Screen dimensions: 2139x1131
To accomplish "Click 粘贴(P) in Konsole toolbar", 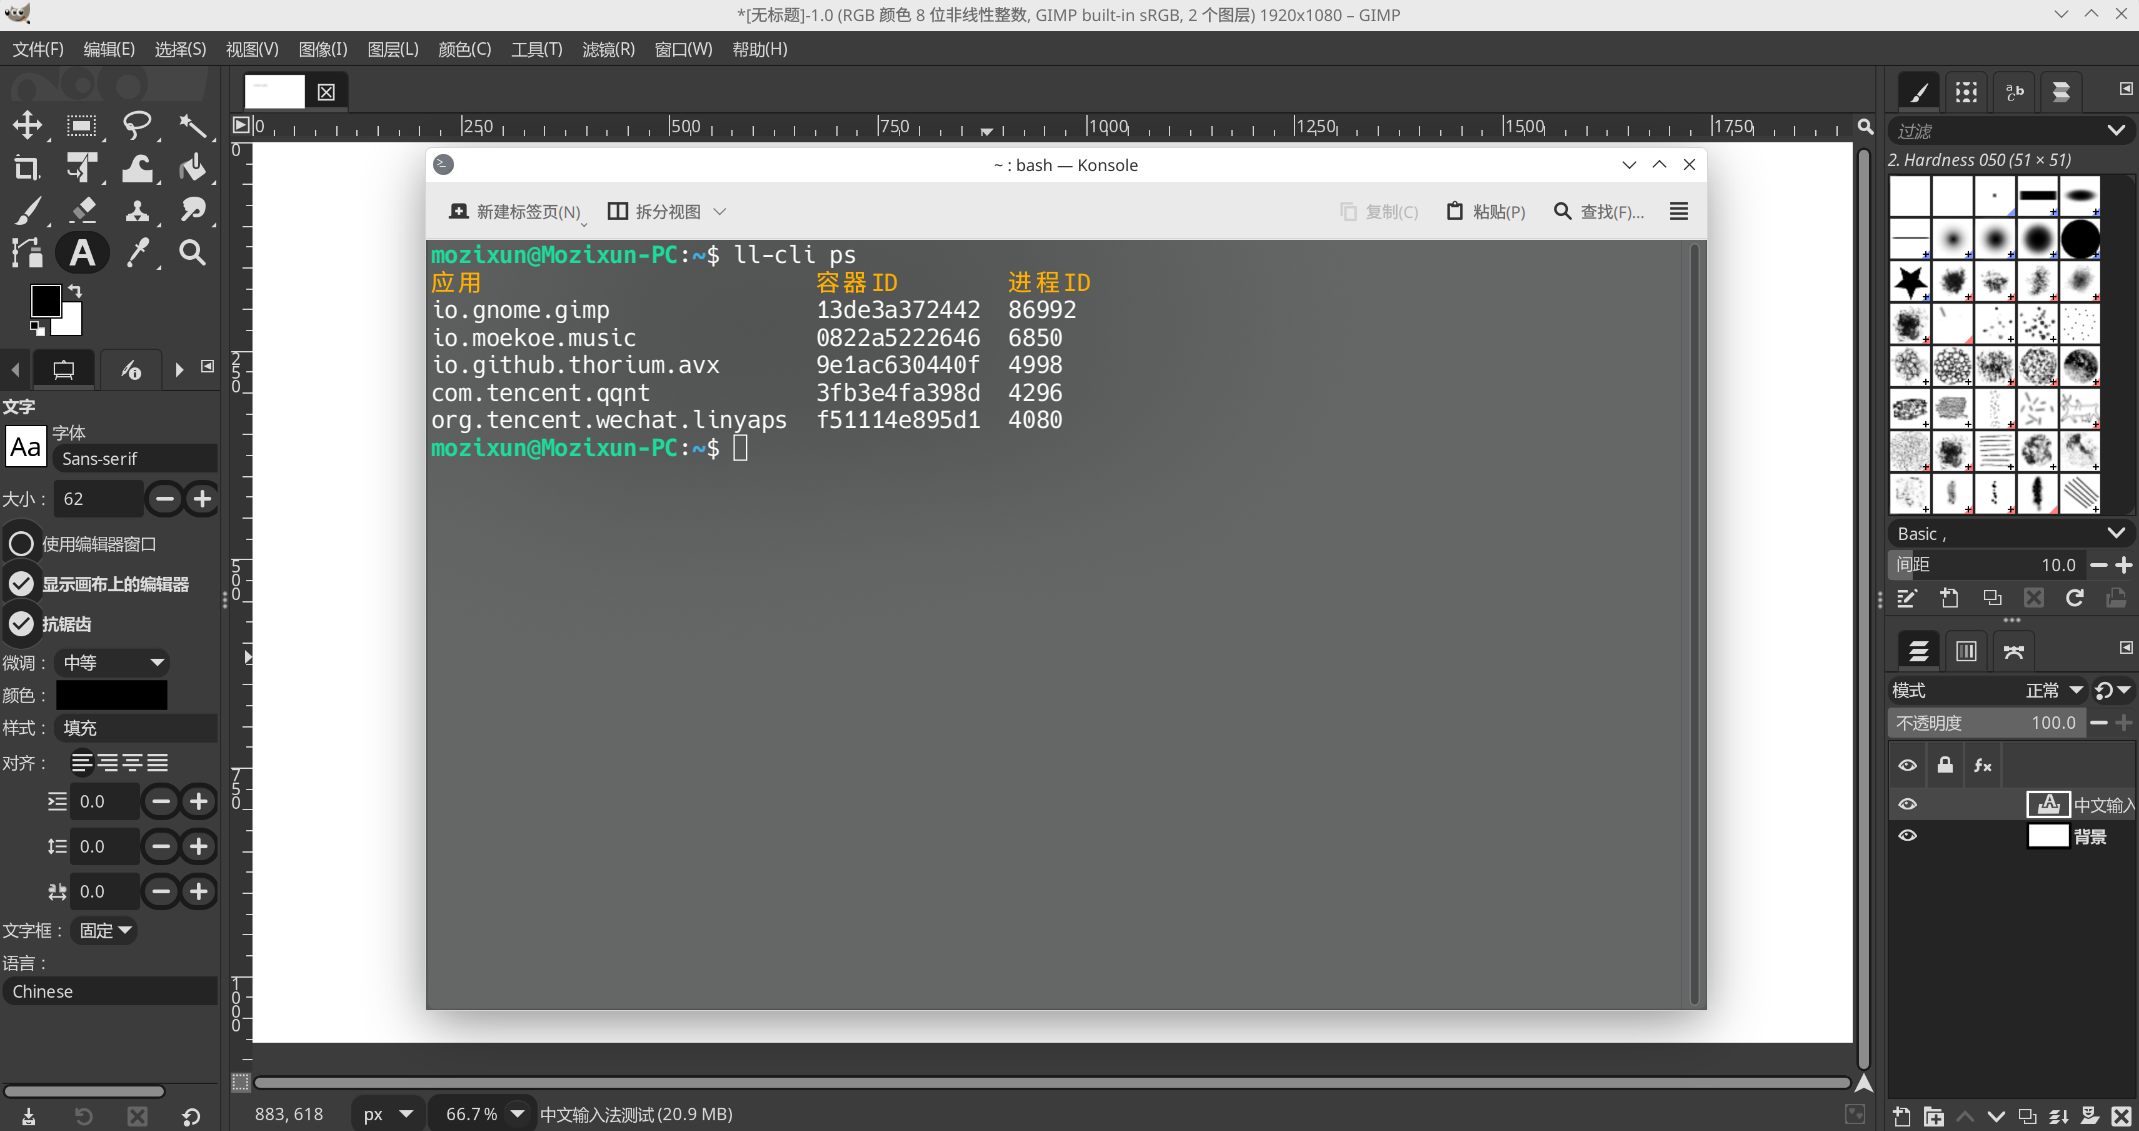I will 1486,211.
